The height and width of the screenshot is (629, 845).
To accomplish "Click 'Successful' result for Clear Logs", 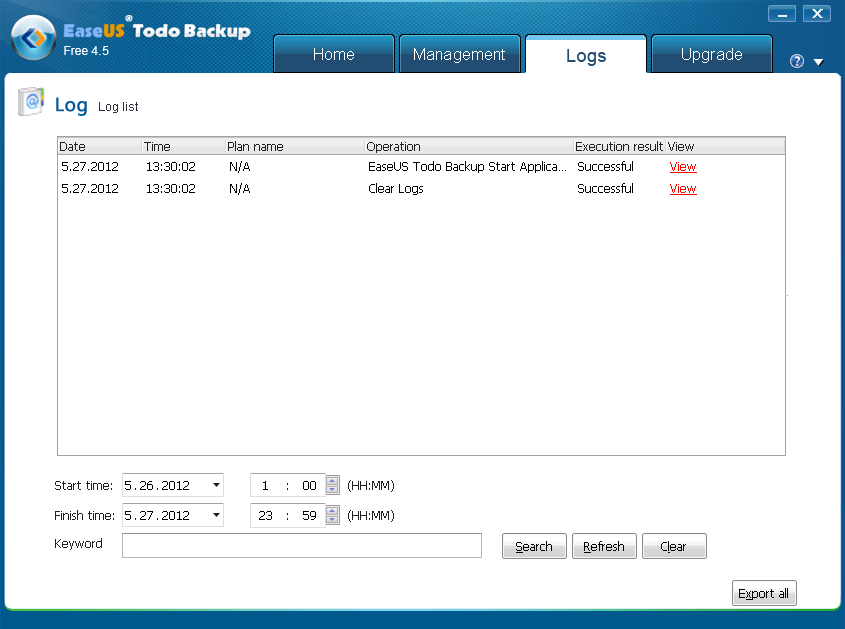I will [605, 189].
